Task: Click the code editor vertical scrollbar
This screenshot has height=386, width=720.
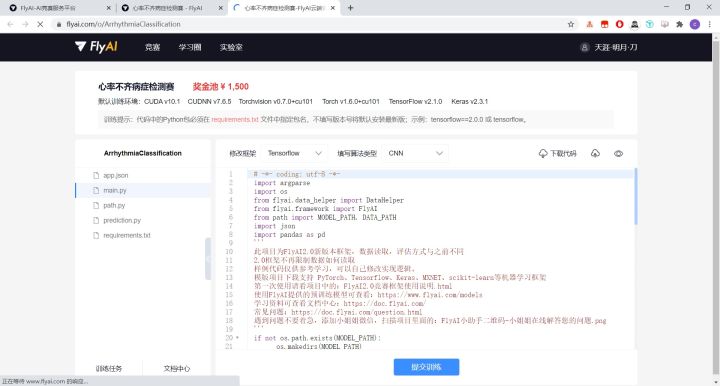Action: pyautogui.click(x=636, y=196)
